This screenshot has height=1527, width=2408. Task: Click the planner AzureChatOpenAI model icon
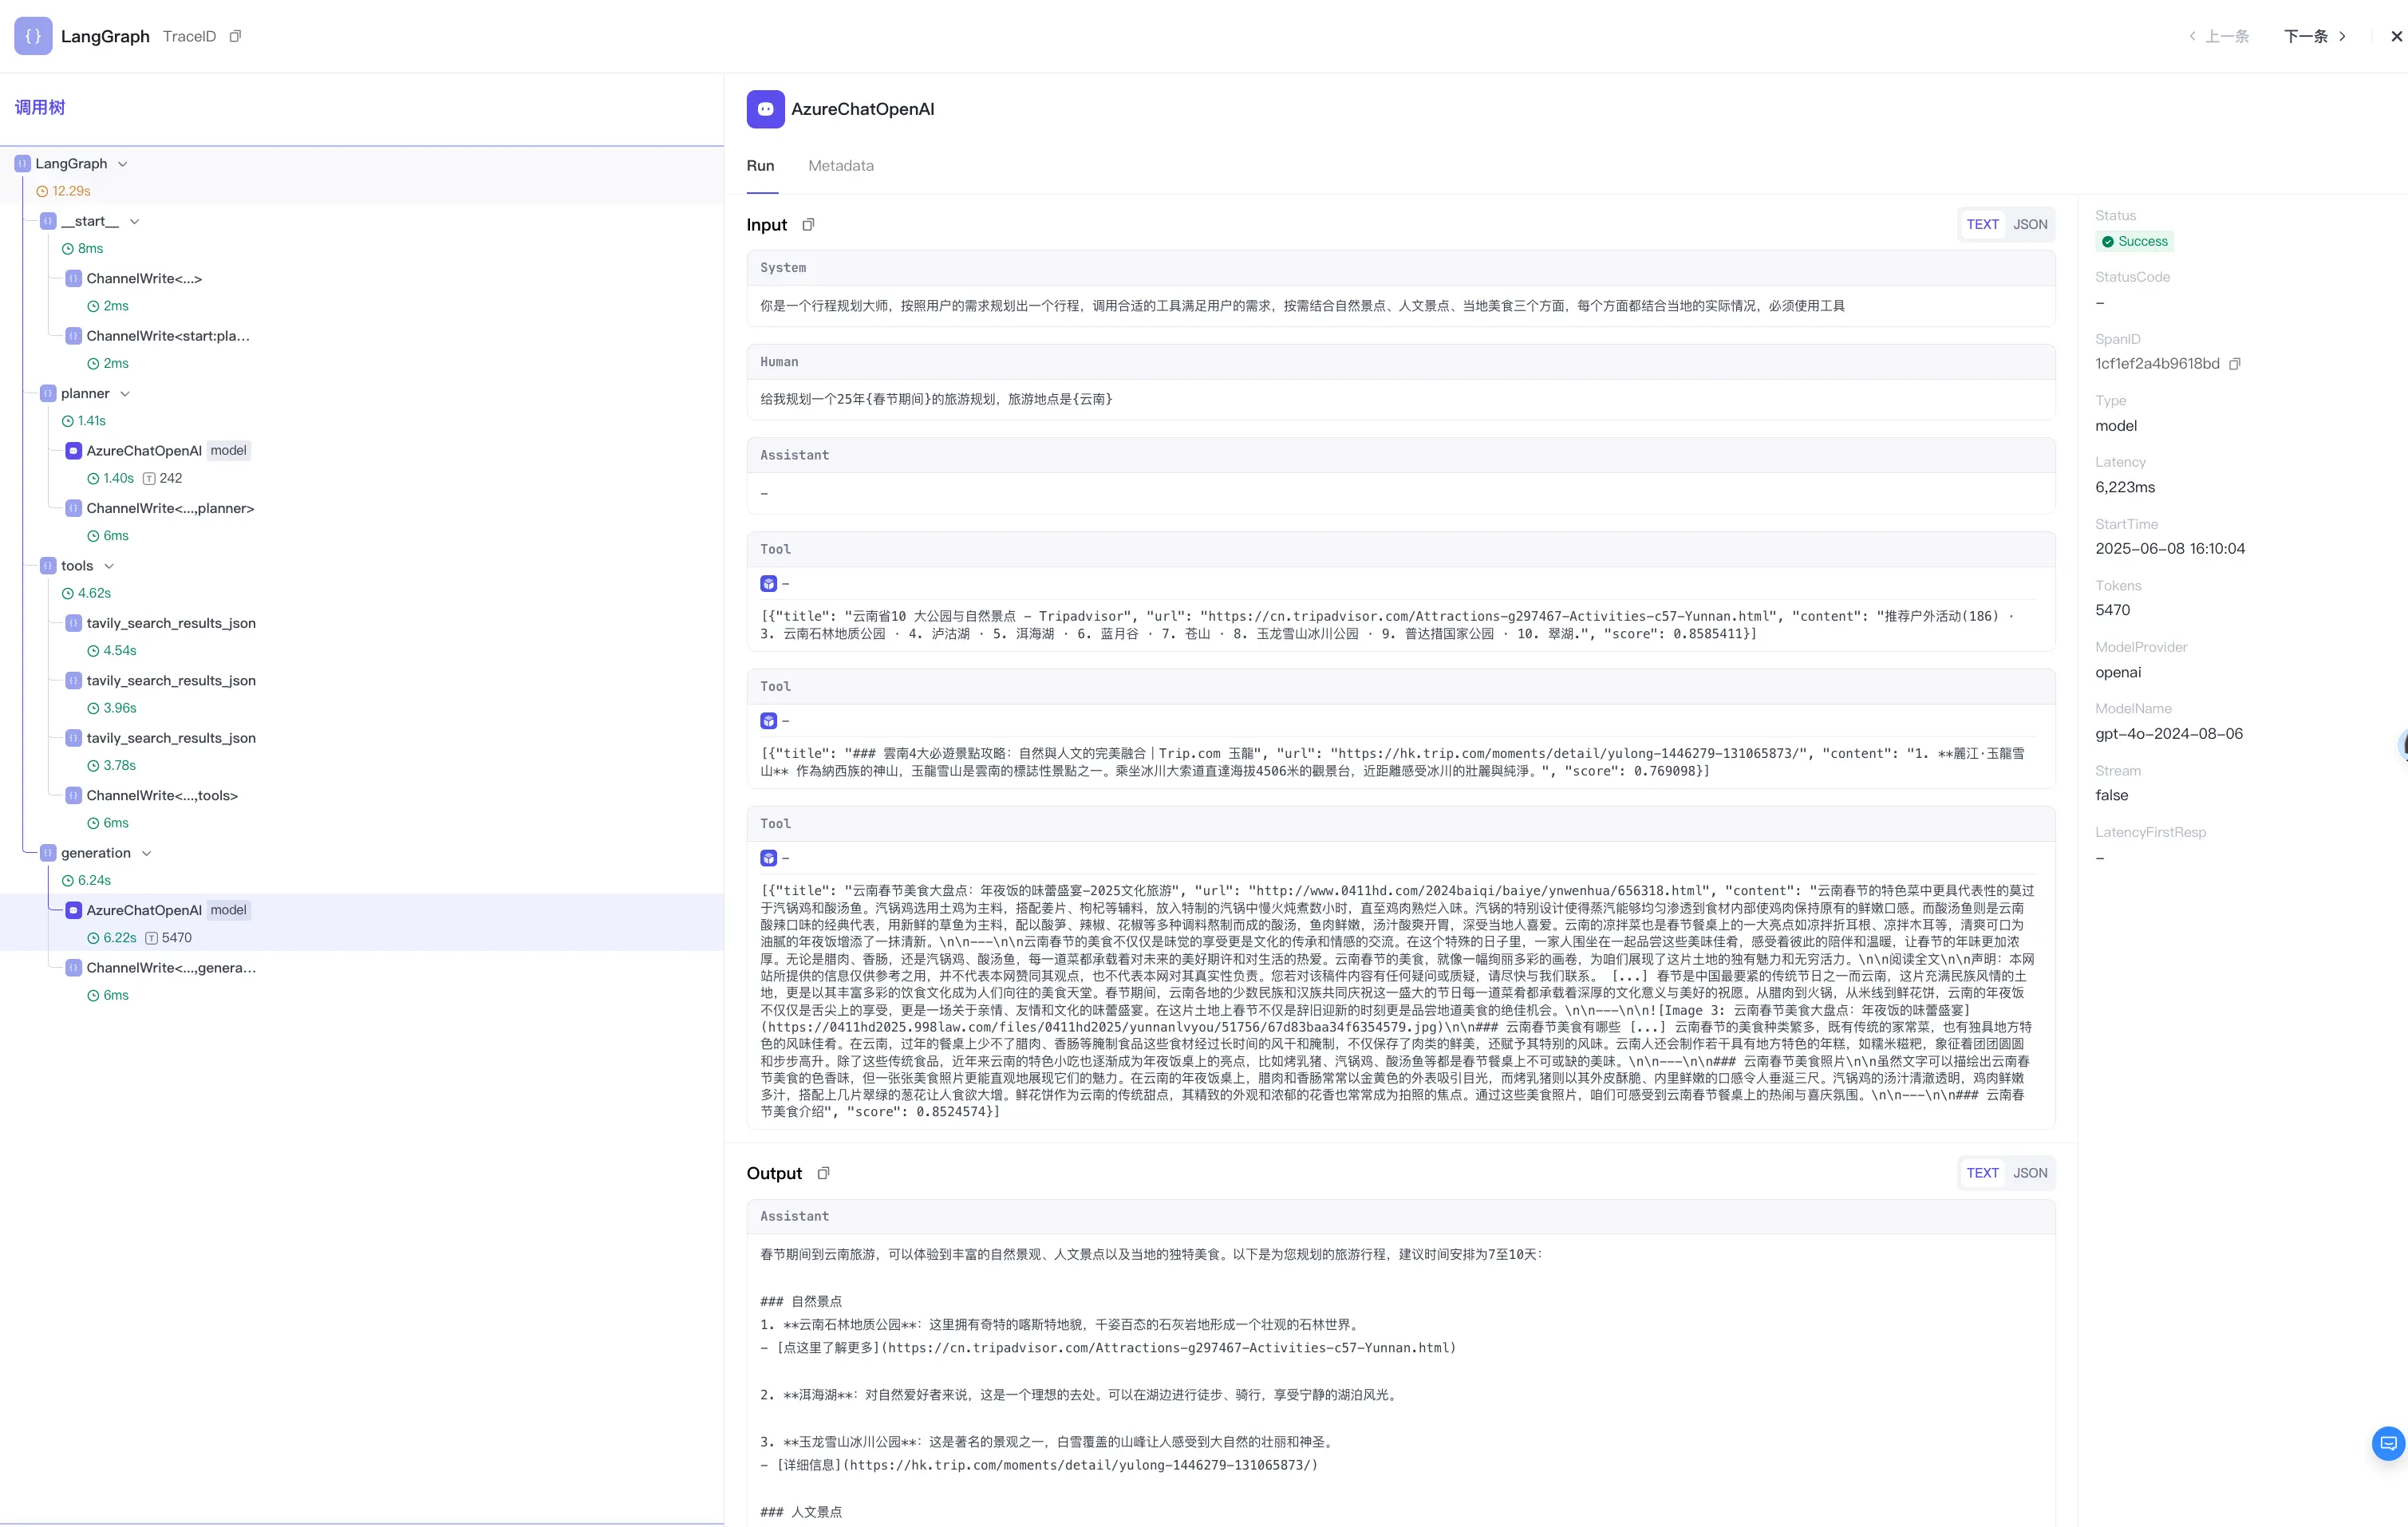[x=73, y=451]
